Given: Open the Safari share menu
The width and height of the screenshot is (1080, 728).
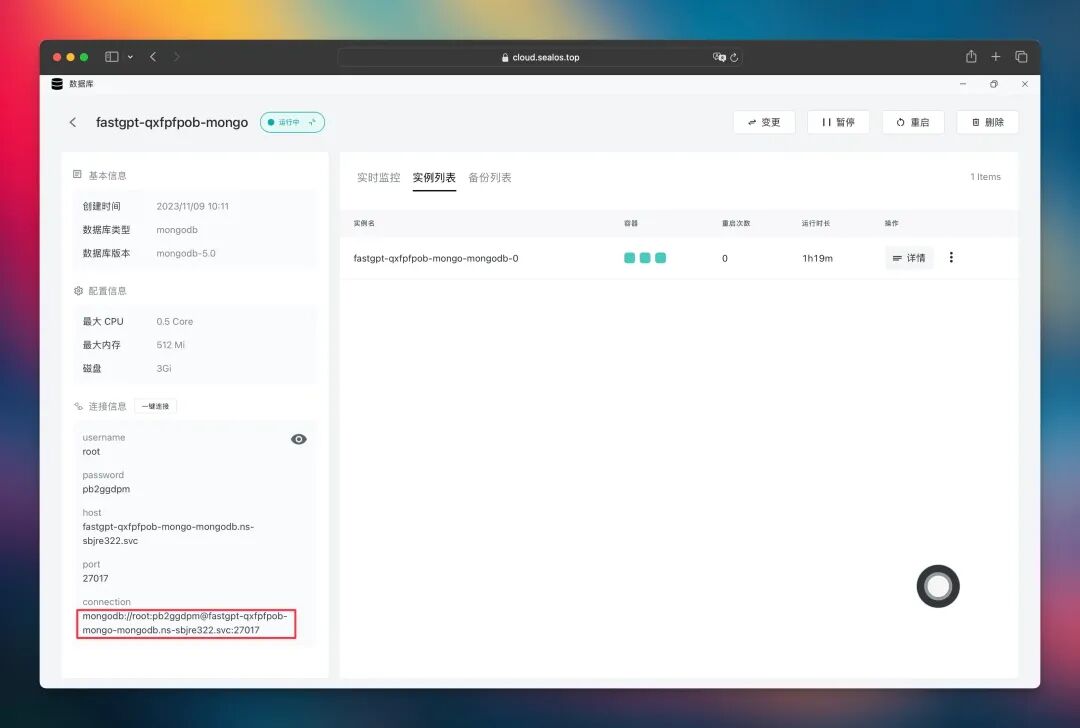Looking at the screenshot, I should 971,56.
